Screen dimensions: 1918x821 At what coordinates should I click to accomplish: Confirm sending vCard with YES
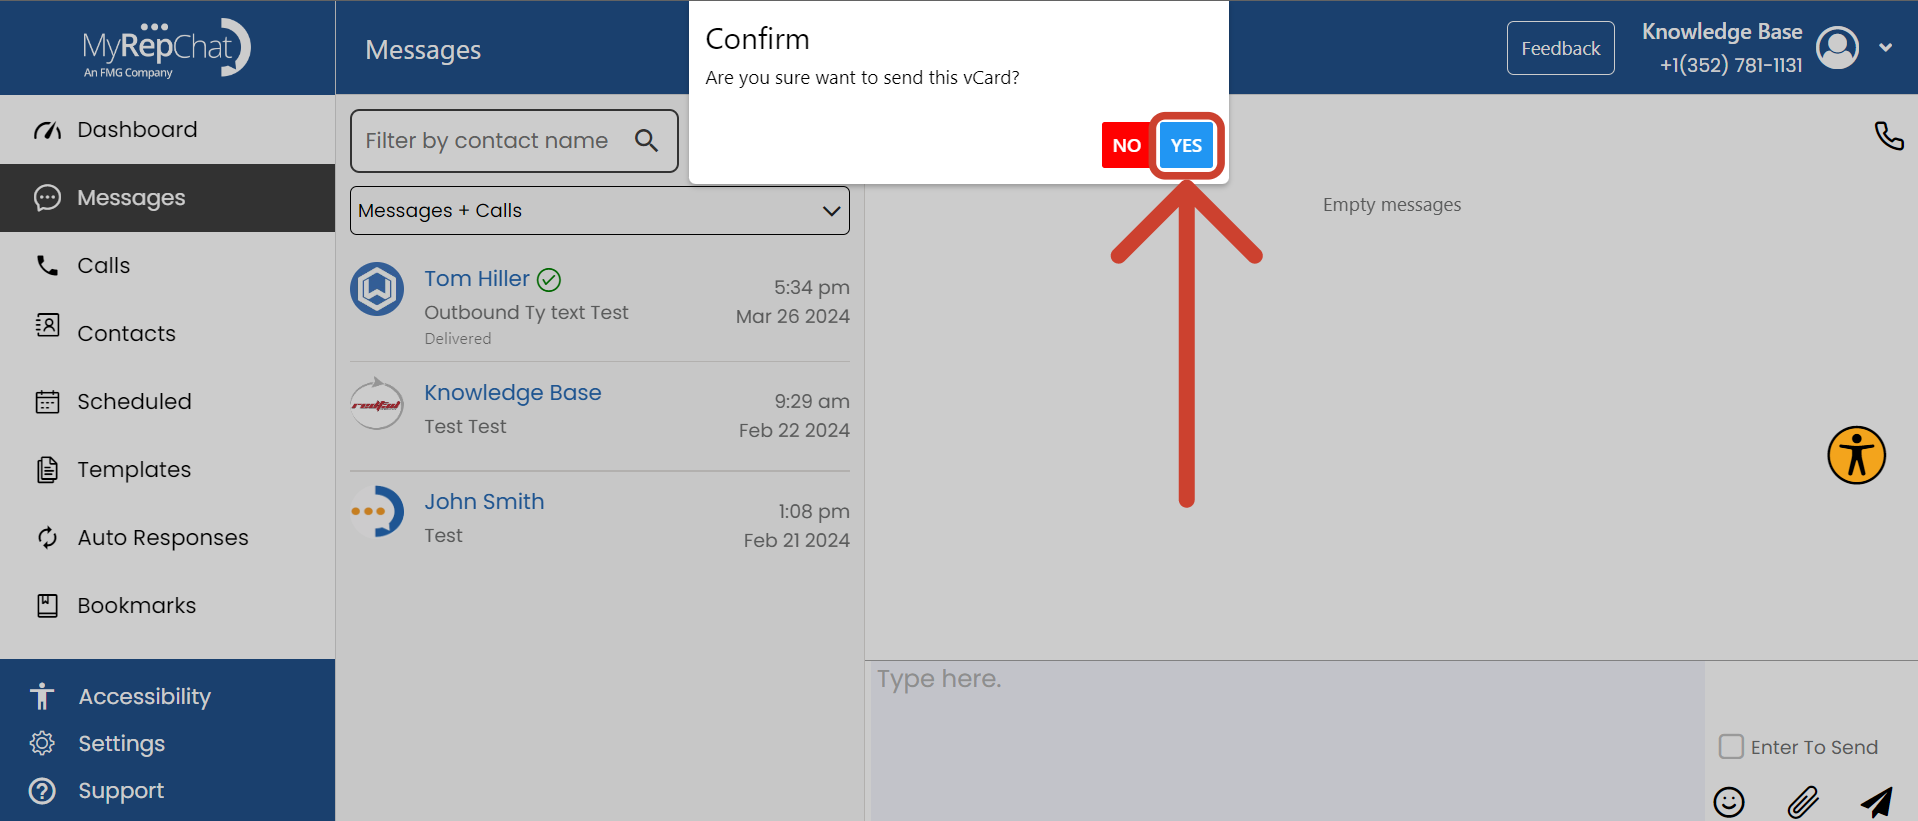point(1186,146)
